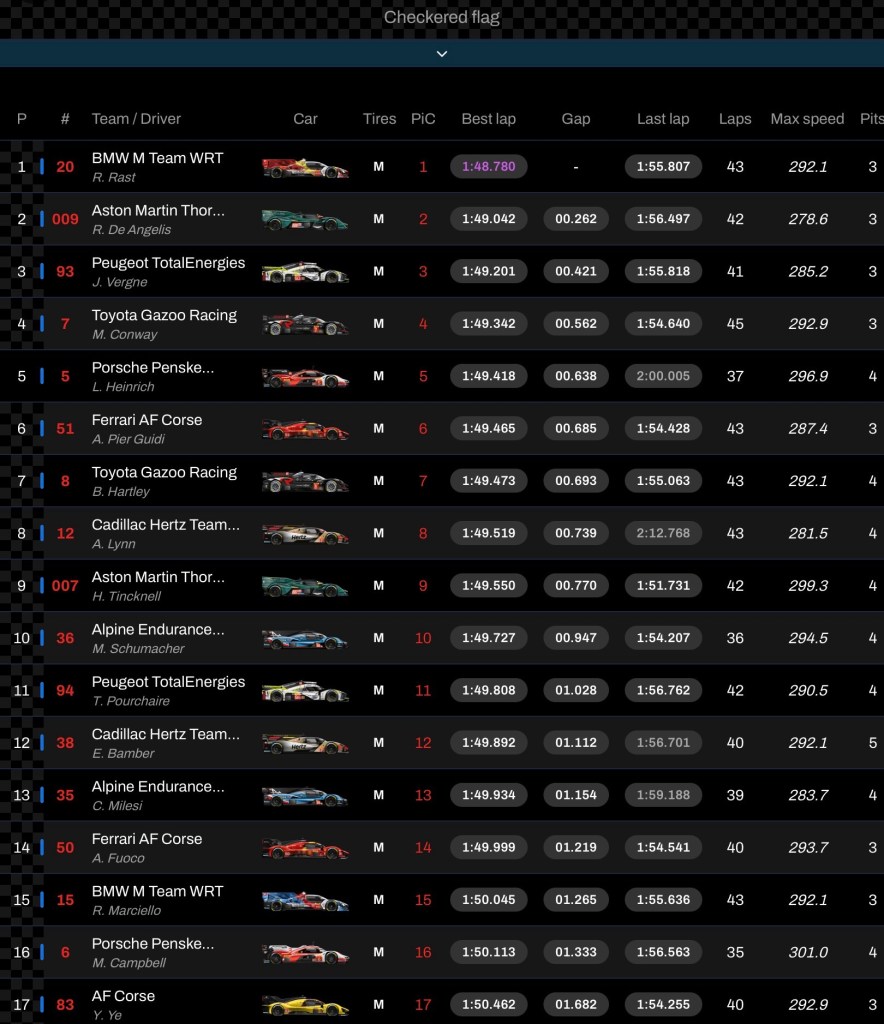Select driver T. Pourchaire

pos(131,701)
